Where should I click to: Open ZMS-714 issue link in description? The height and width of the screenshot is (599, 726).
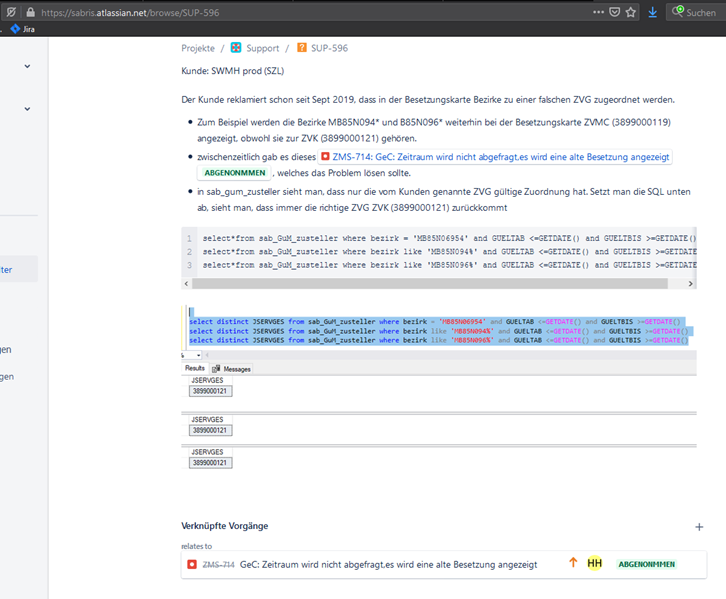pos(501,157)
